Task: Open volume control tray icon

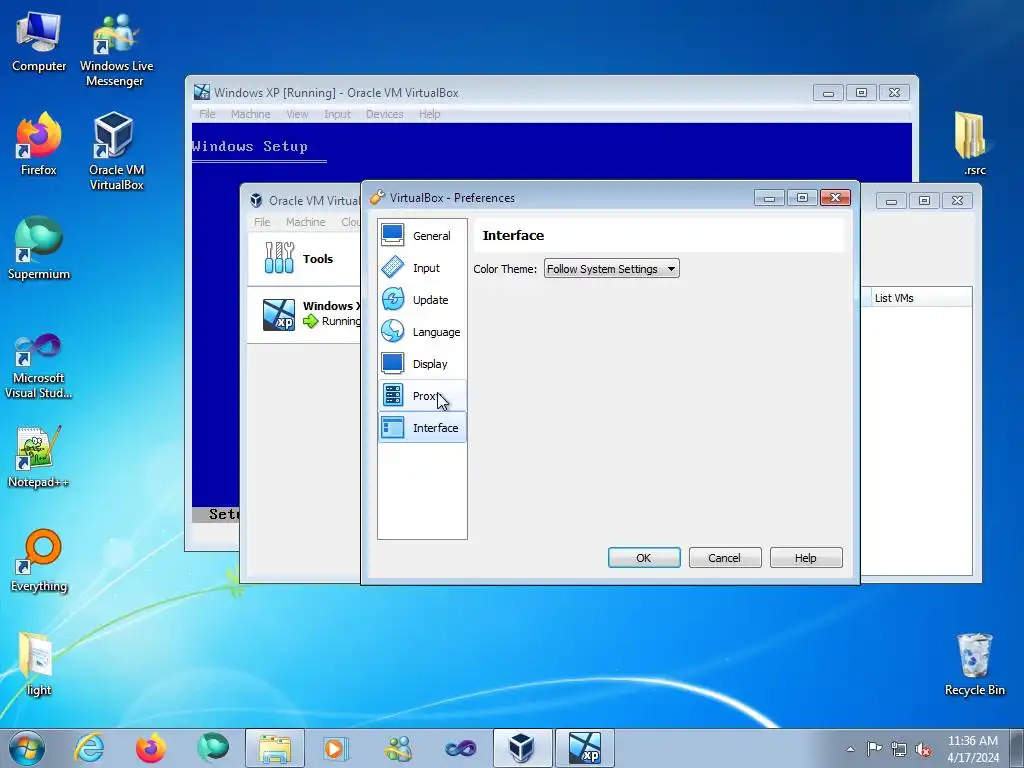Action: pyautogui.click(x=923, y=749)
